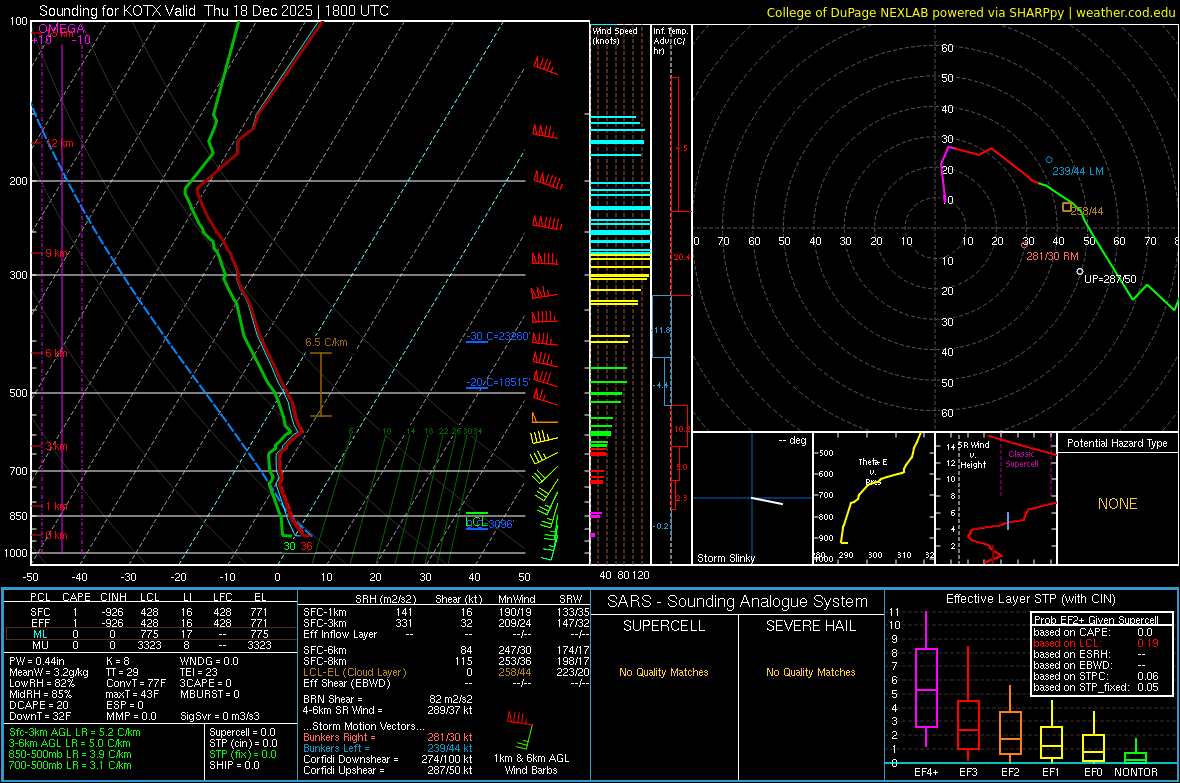Click the 'UP=287/50' hodograph label
1180x783 pixels.
[x=1110, y=279]
